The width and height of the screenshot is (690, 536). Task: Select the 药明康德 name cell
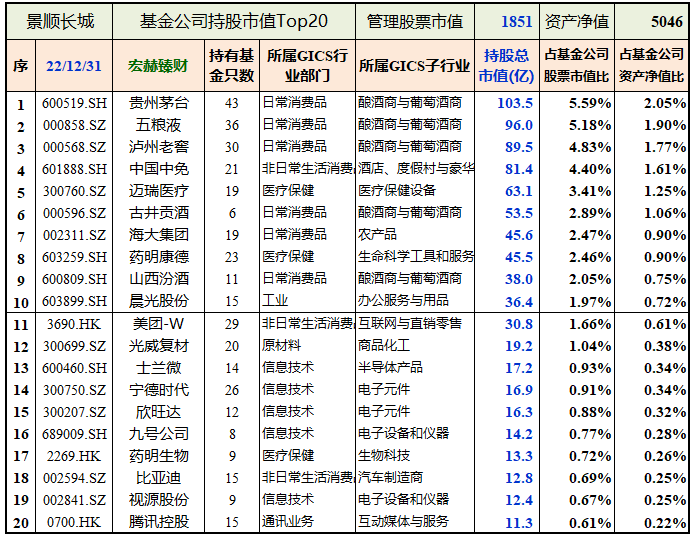pos(158,257)
